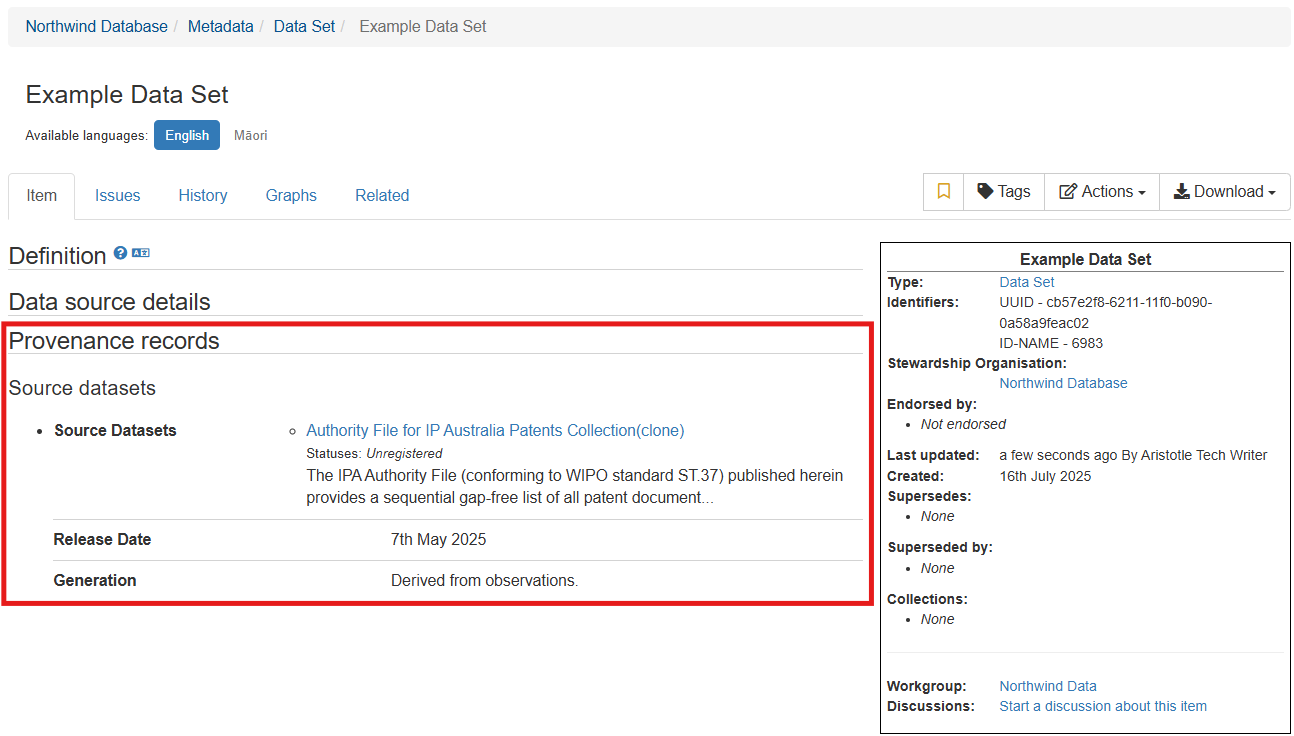Click the translation icon next to Definition

140,253
